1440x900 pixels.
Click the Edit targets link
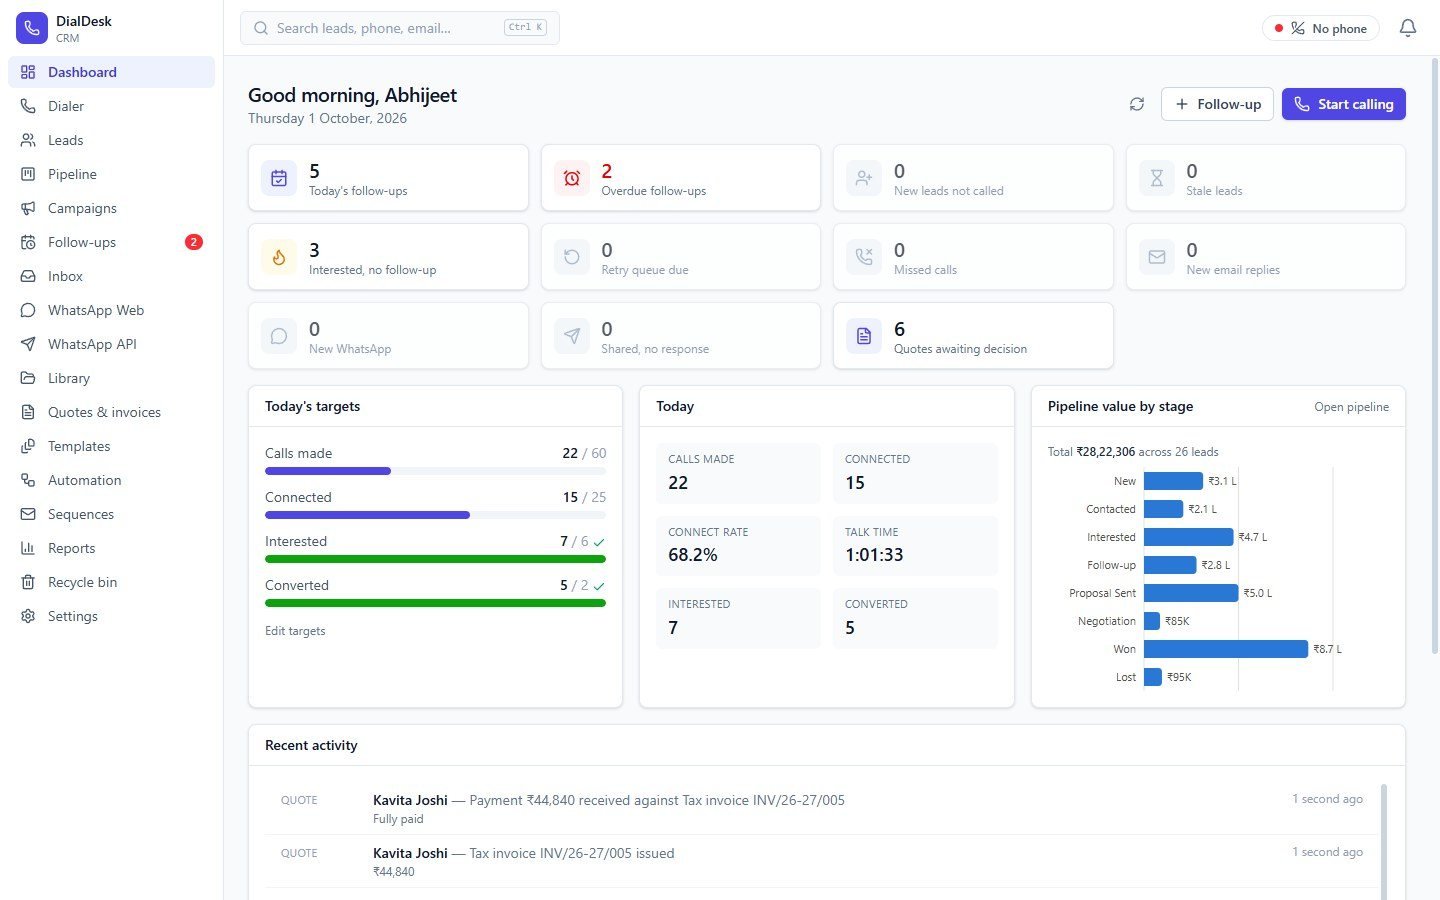tap(295, 631)
